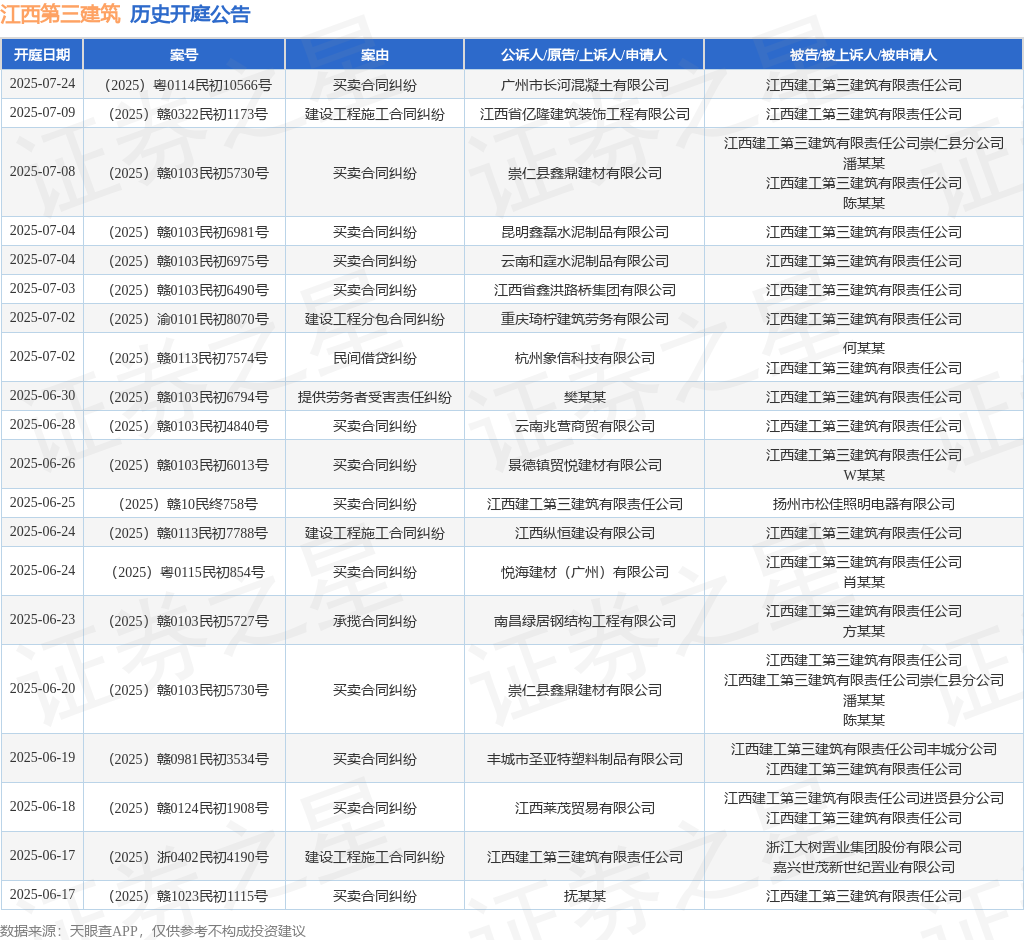Select the 公诉人/原告/上诉人/申请人 column header
Image resolution: width=1024 pixels, height=940 pixels.
click(584, 55)
